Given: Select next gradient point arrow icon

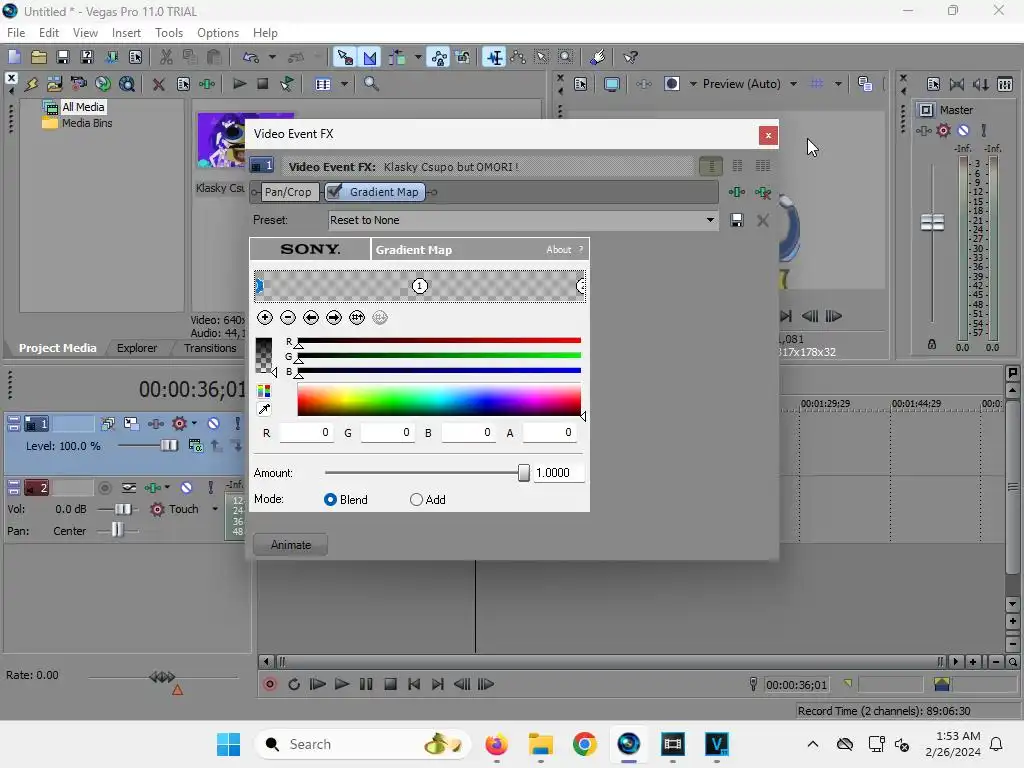Looking at the screenshot, I should click(334, 317).
